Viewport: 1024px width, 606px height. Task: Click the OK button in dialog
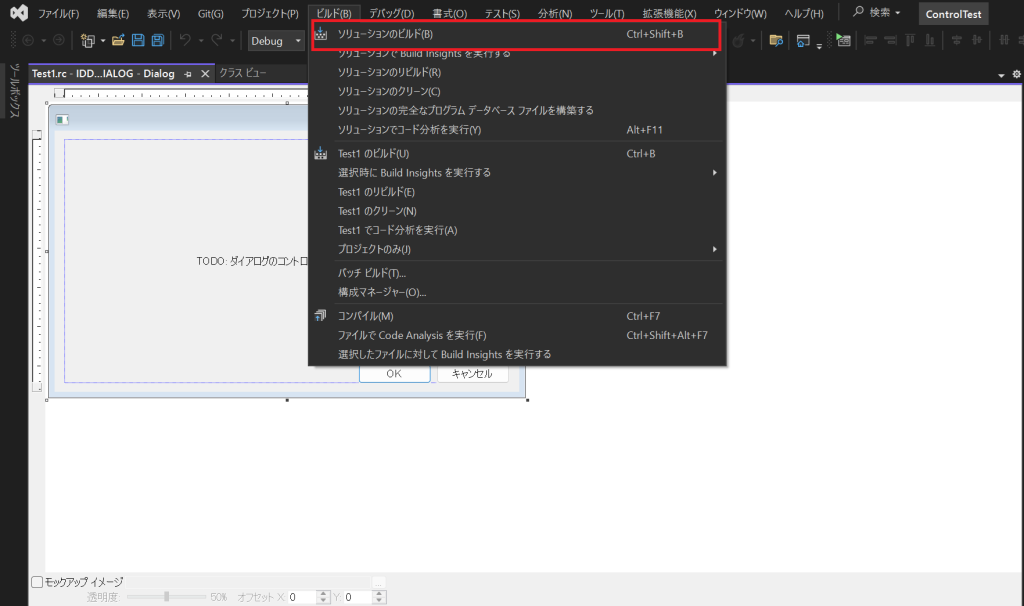[394, 374]
